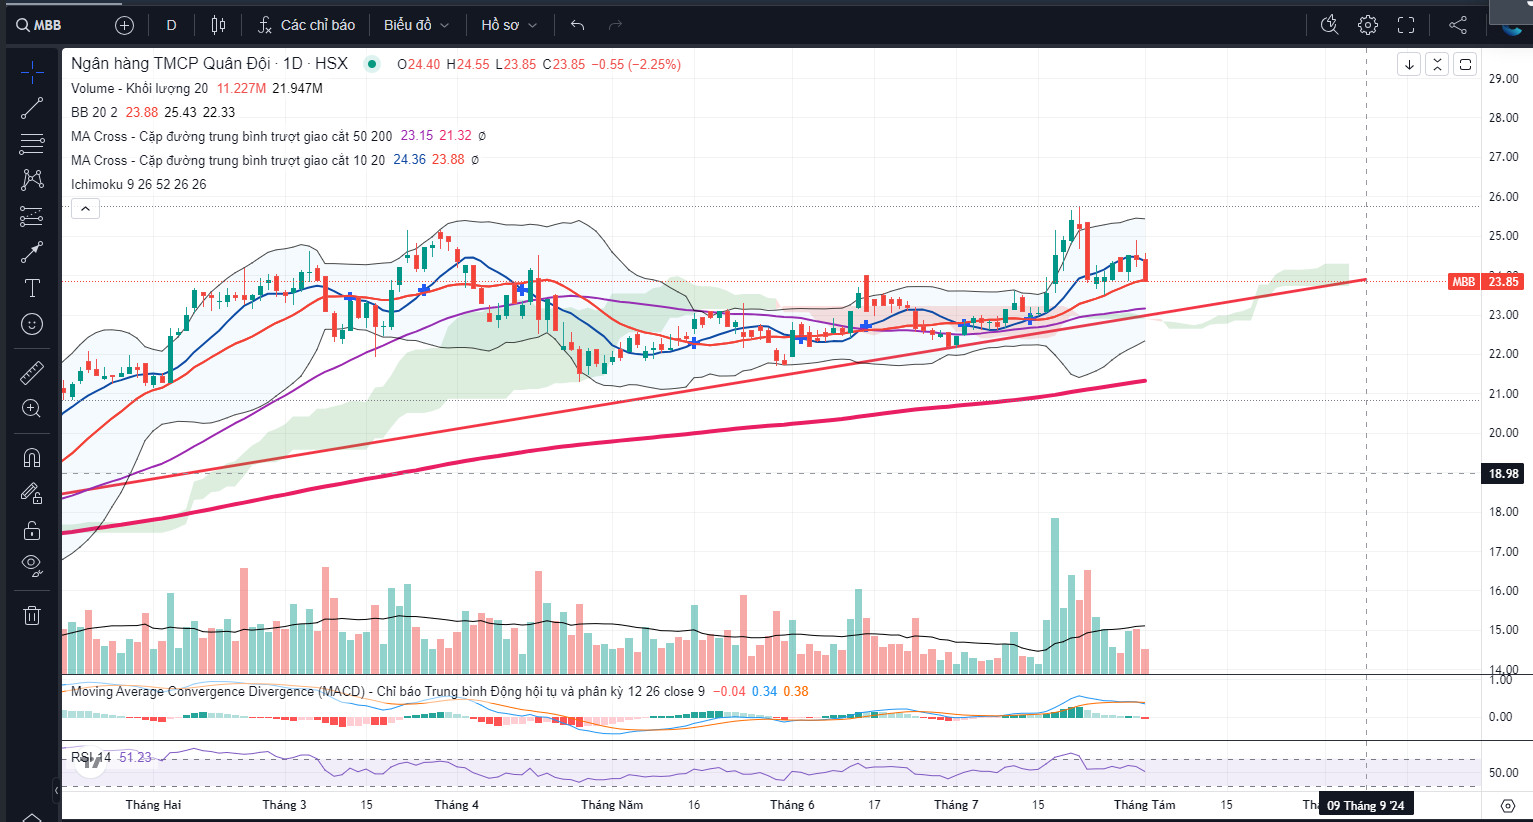This screenshot has width=1533, height=822.
Task: Open Fibonacci and Gann tools
Action: coord(32,144)
